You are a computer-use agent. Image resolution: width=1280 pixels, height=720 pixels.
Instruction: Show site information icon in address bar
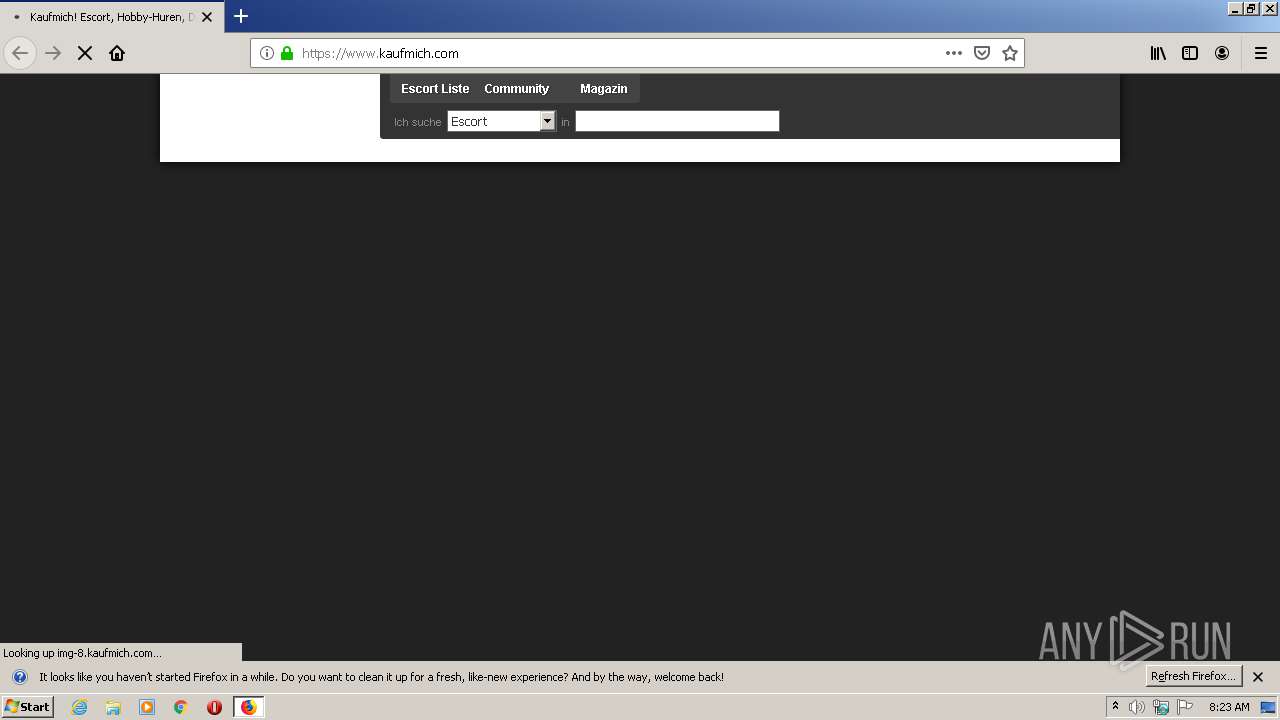tap(267, 53)
